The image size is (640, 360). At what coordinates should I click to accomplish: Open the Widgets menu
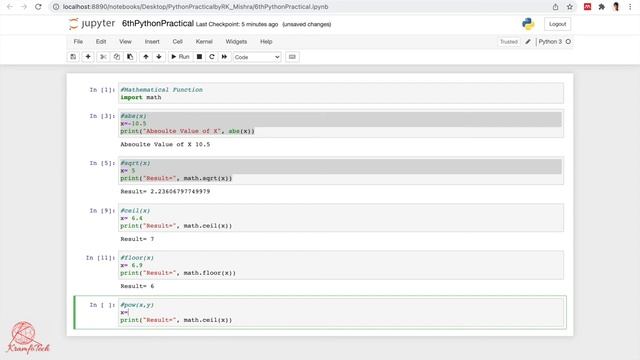pyautogui.click(x=236, y=42)
